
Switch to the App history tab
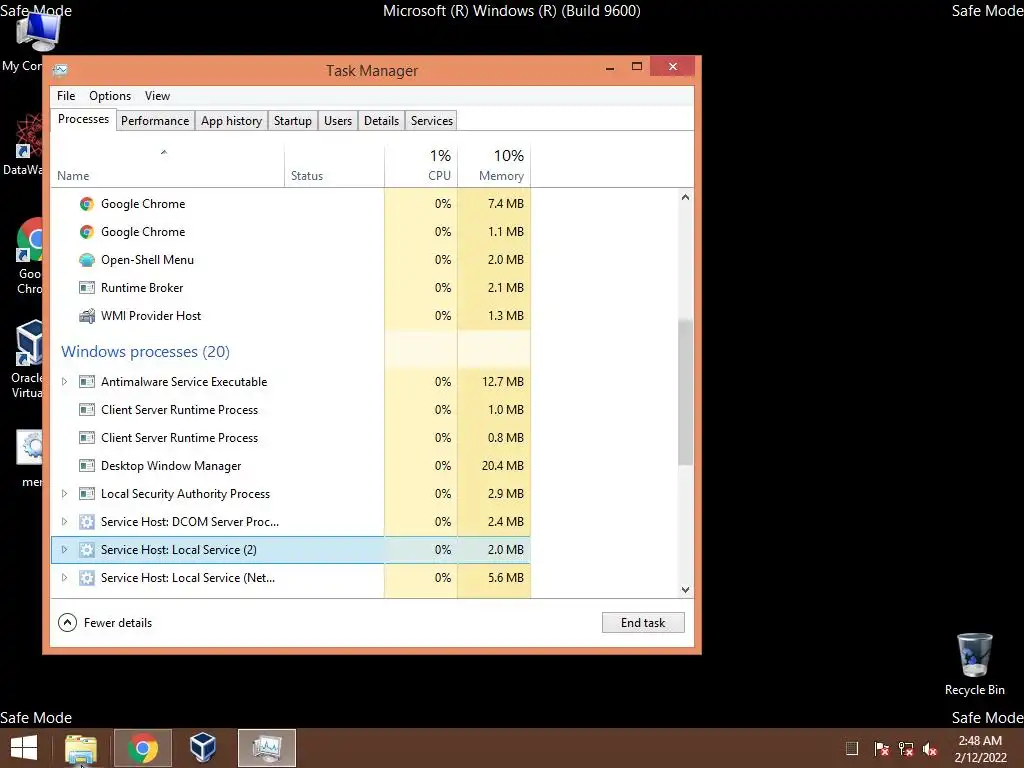[x=231, y=121]
